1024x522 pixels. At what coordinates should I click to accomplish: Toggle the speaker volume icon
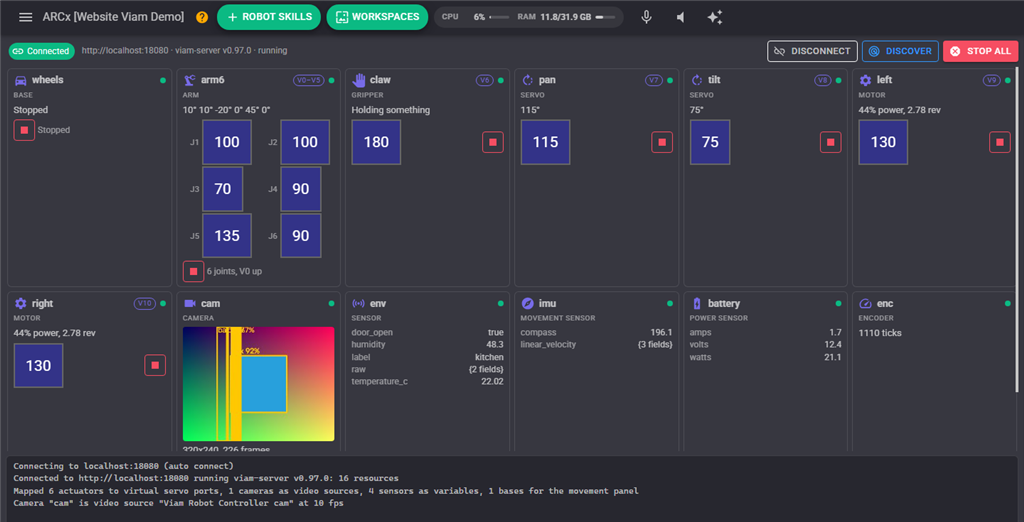[x=680, y=17]
